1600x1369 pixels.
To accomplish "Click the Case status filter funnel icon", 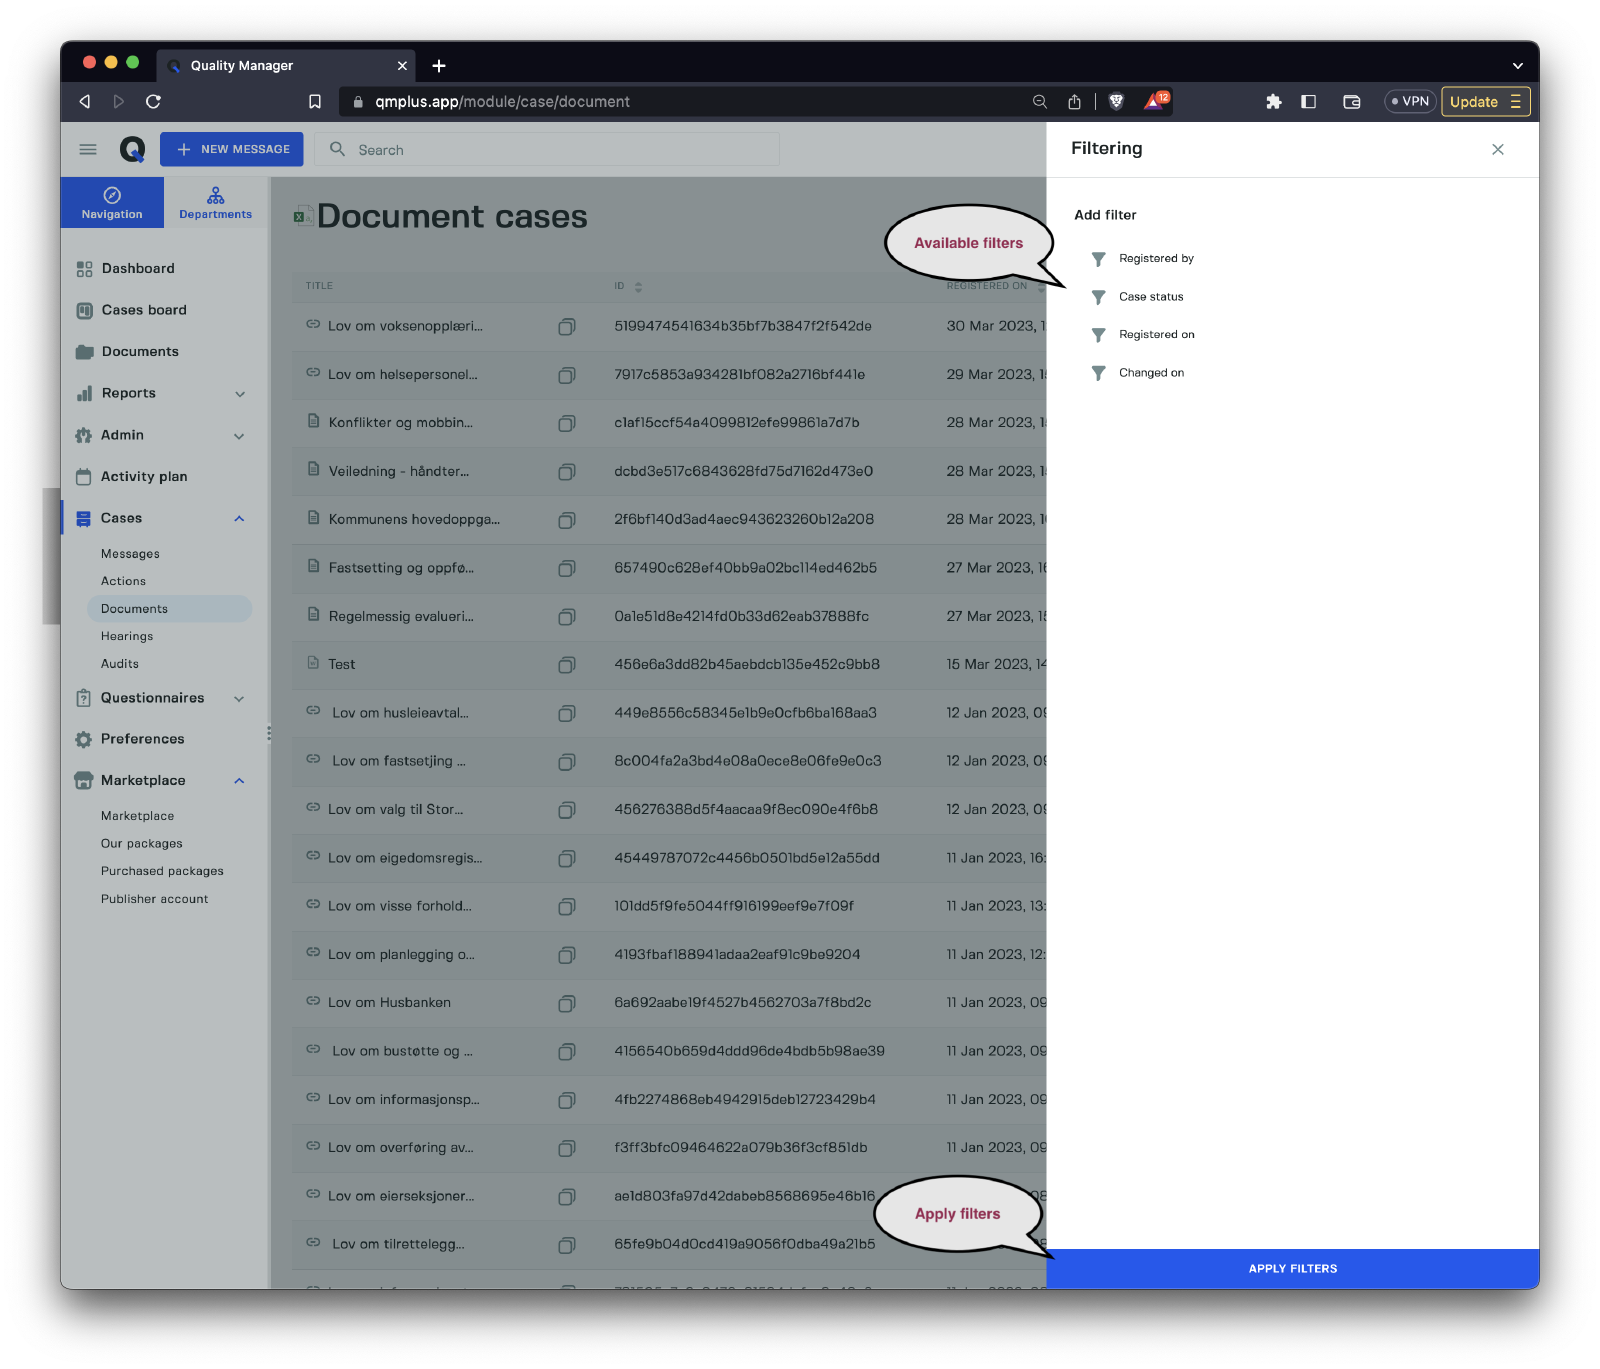I will tap(1098, 297).
